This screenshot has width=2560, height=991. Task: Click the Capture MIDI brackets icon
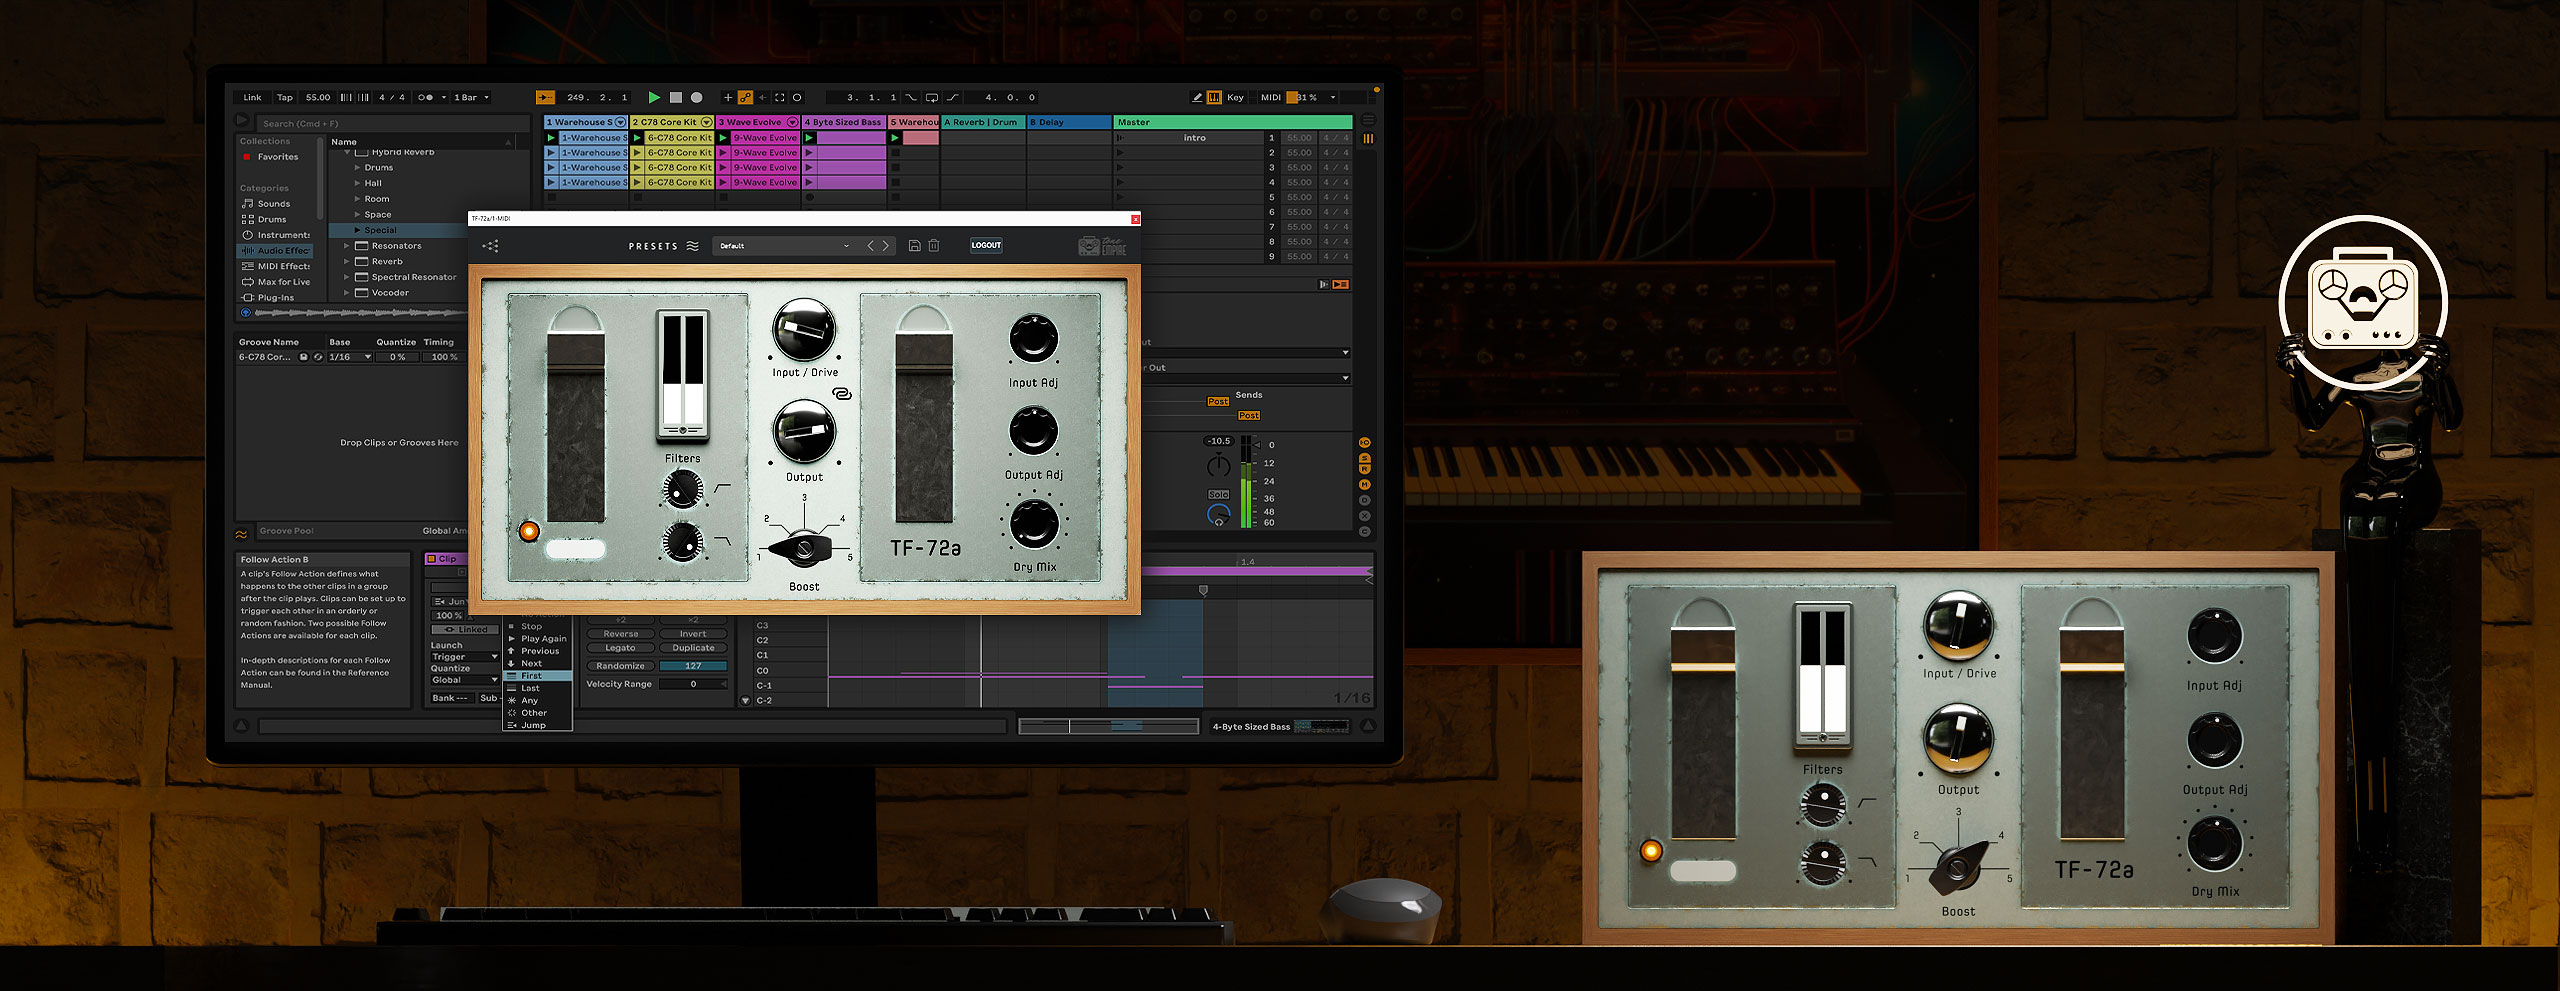[779, 97]
